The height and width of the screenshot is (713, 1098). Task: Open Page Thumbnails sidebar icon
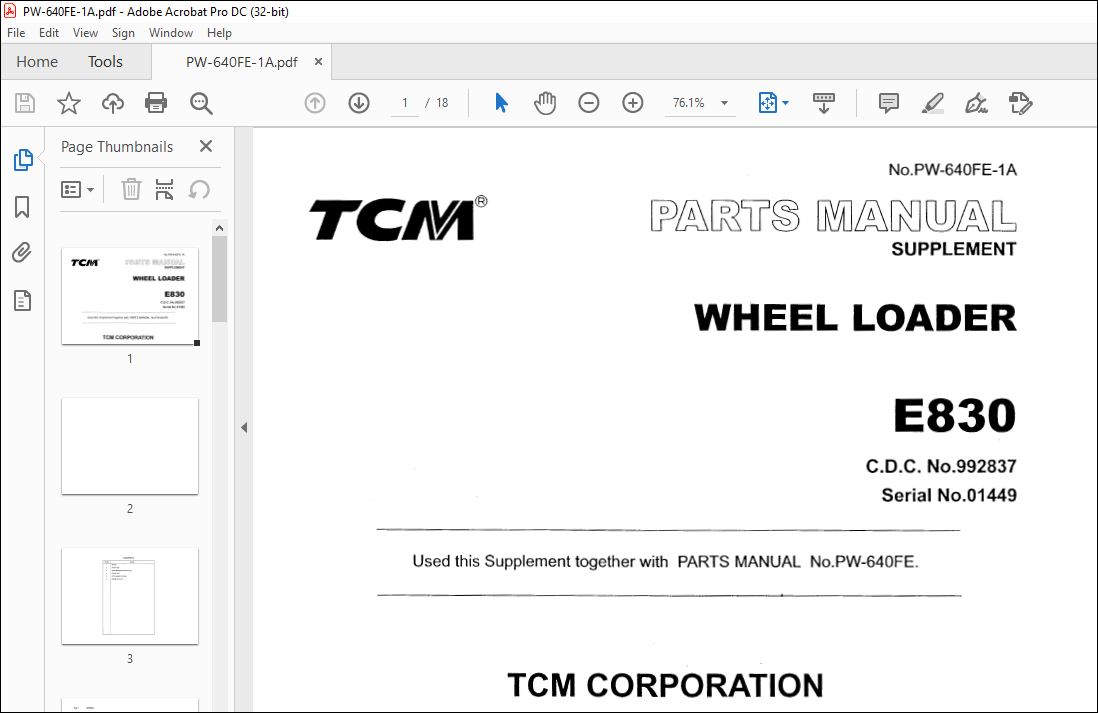click(22, 160)
